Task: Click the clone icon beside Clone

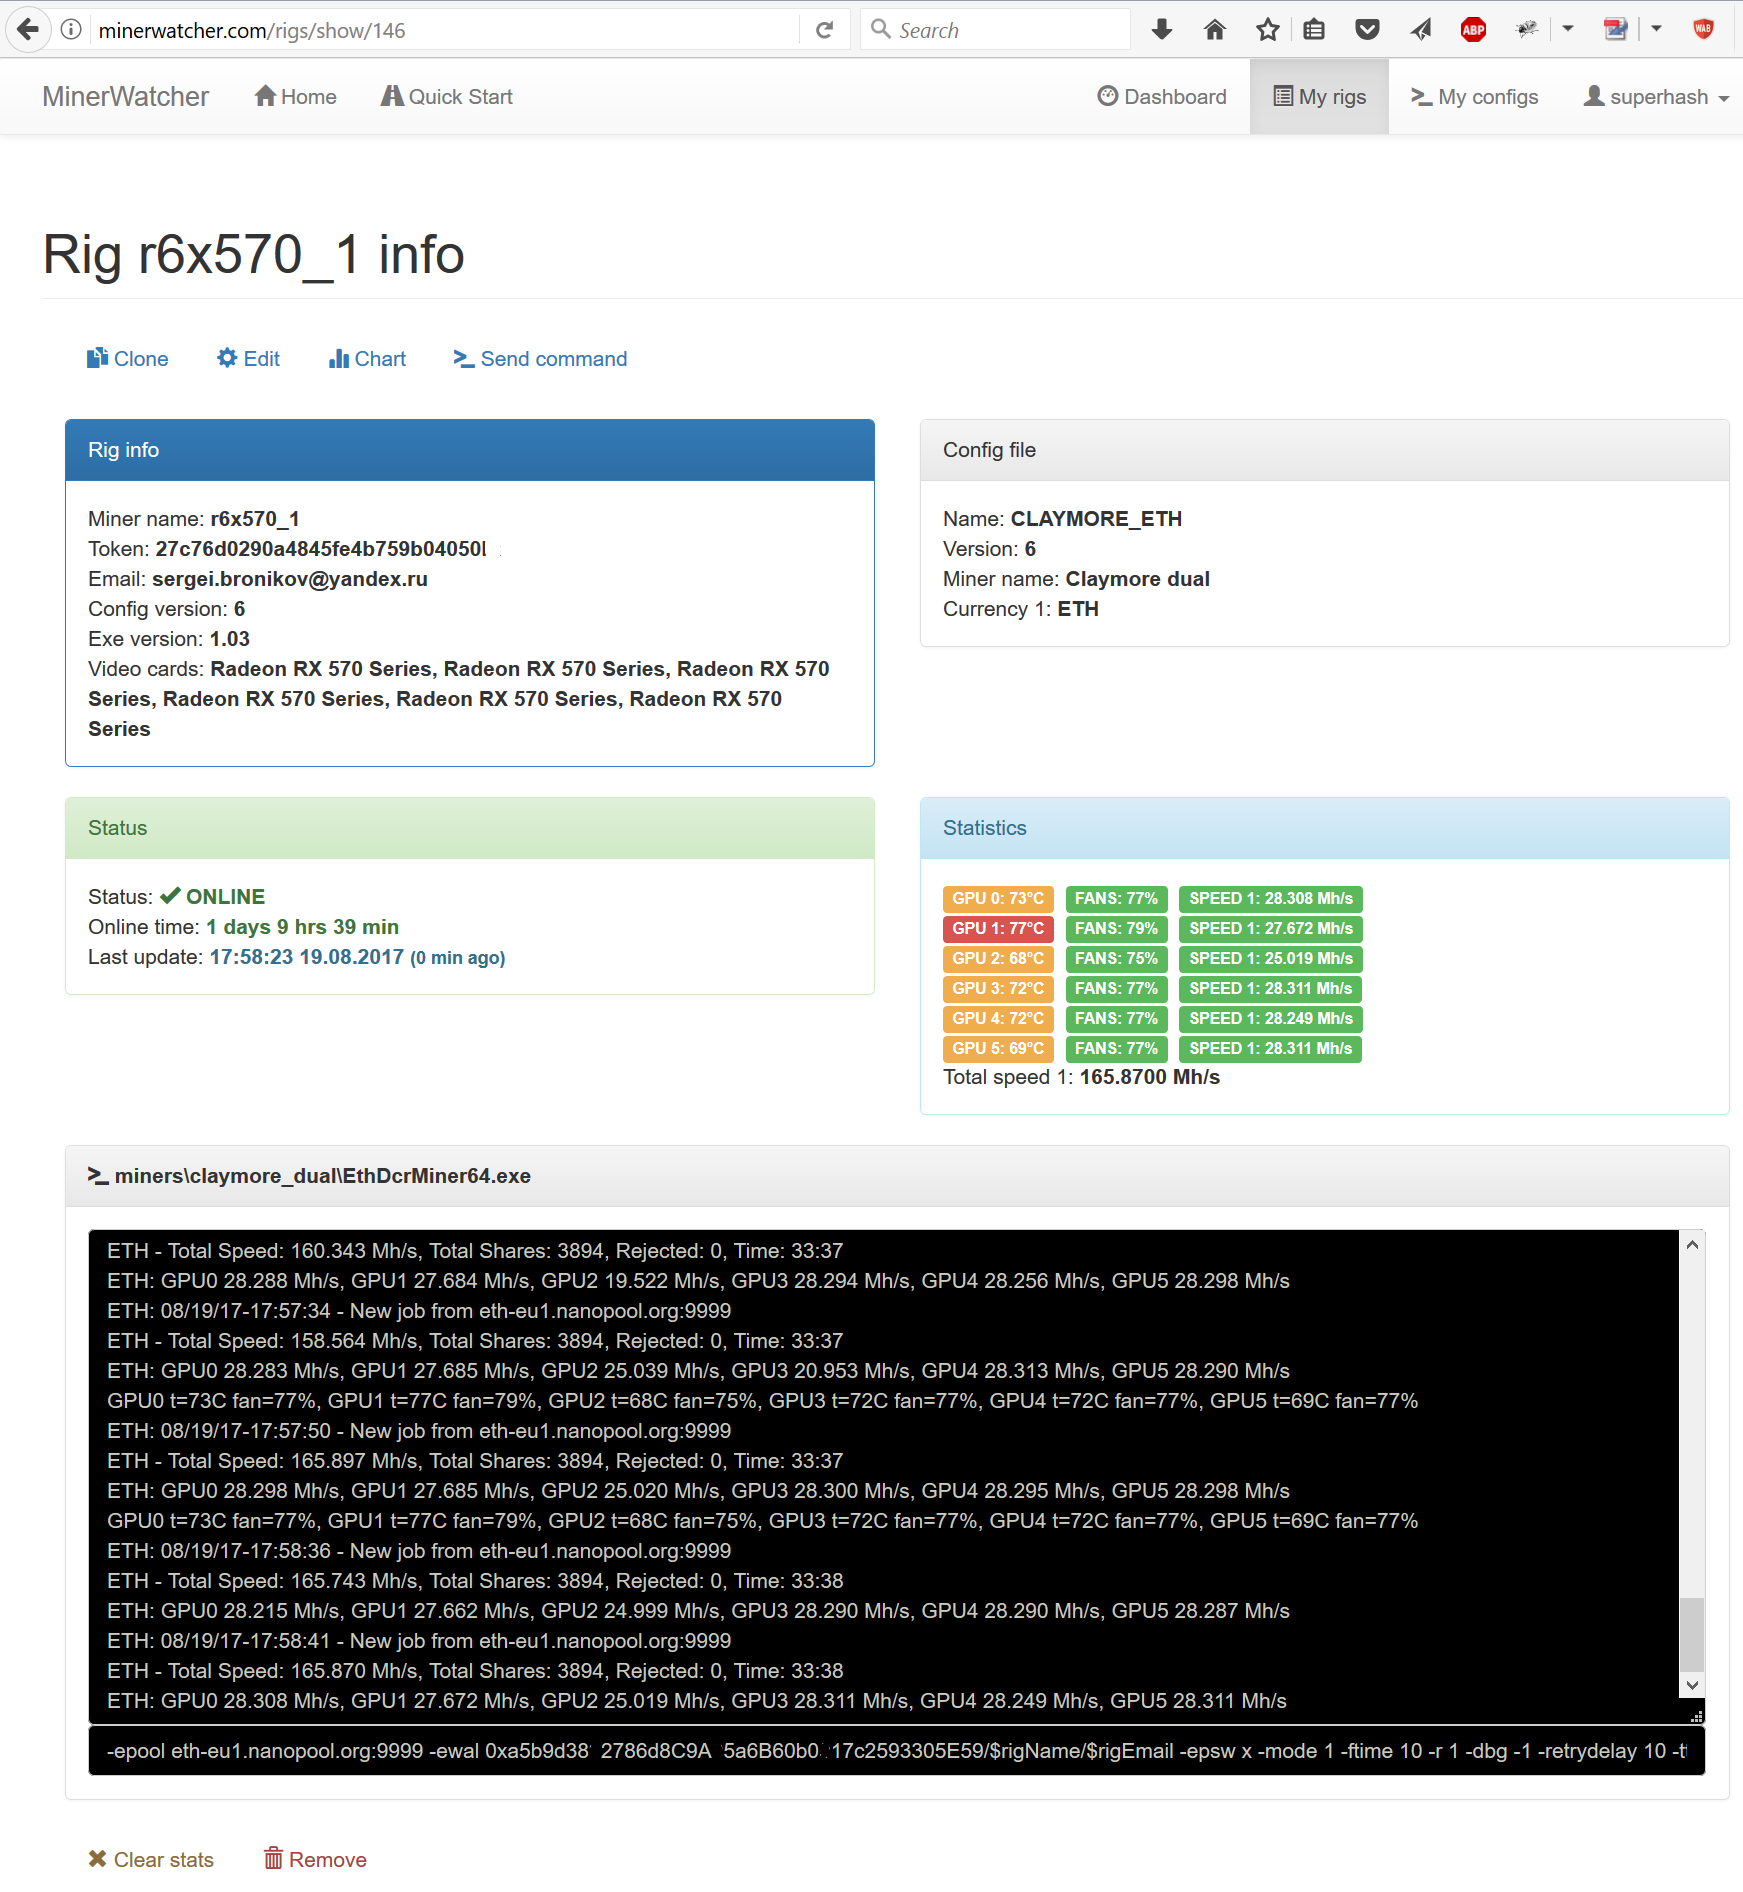Action: 97,358
